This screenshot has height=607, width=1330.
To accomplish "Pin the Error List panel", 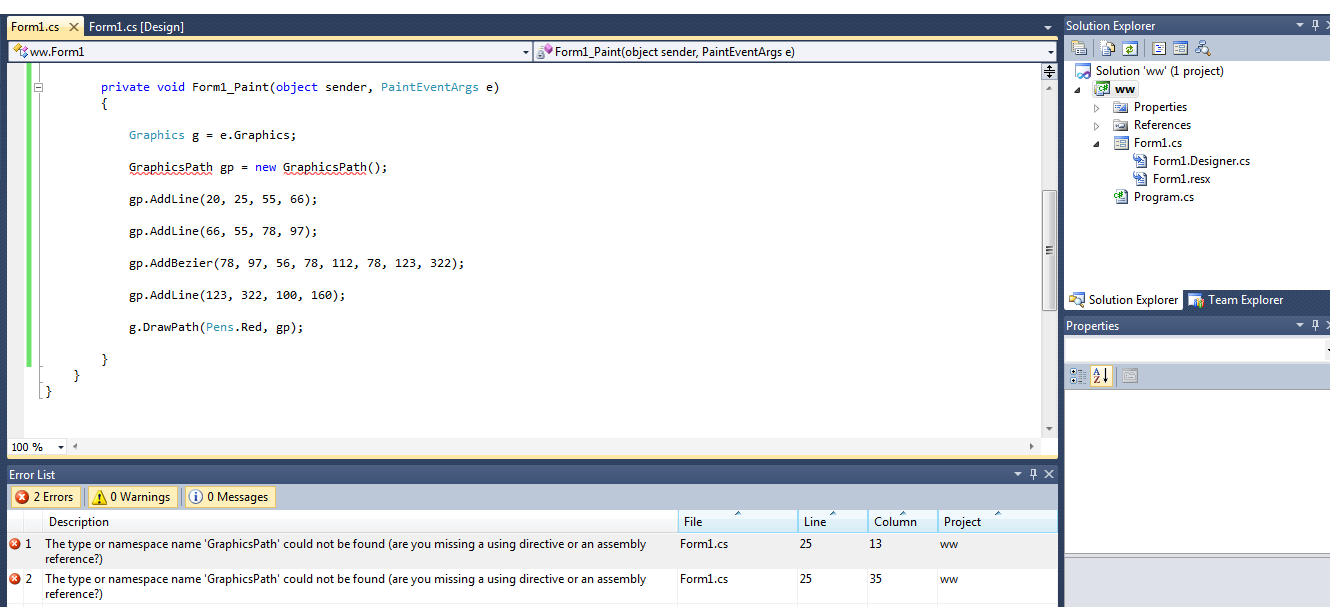I will point(1033,474).
